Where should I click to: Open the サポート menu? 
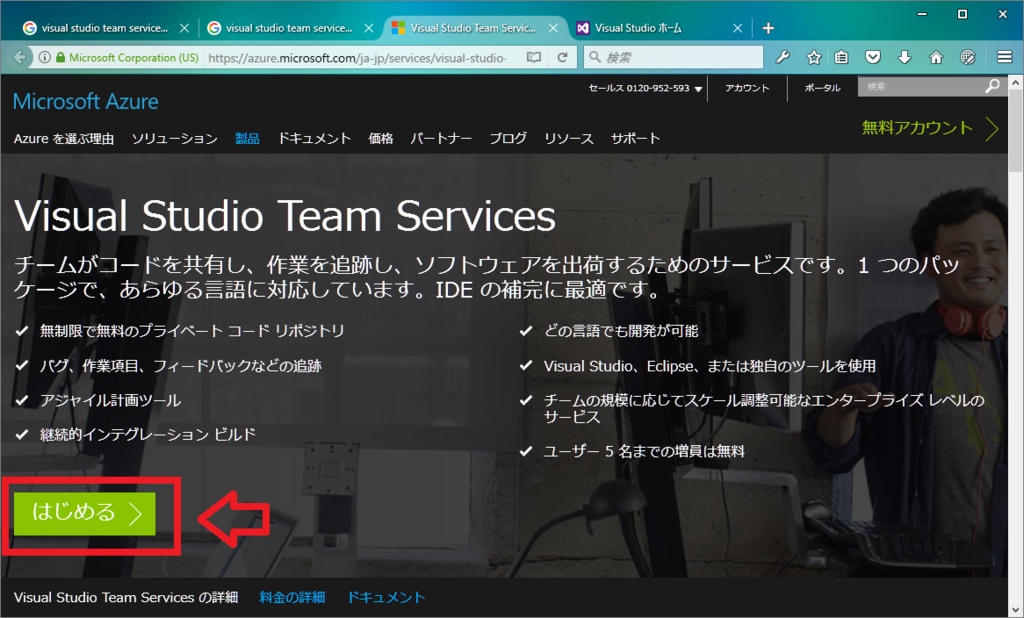pyautogui.click(x=635, y=138)
